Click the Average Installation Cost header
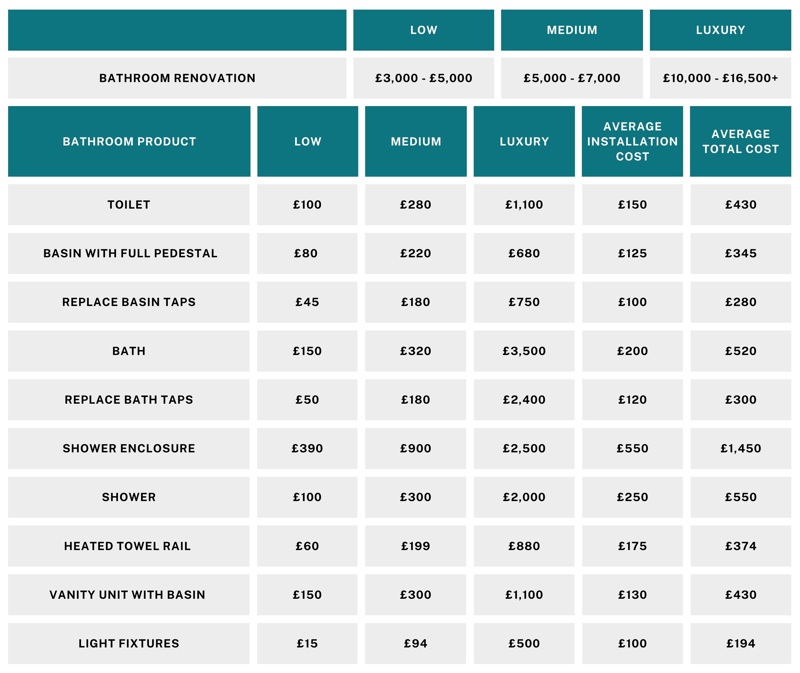 click(632, 141)
